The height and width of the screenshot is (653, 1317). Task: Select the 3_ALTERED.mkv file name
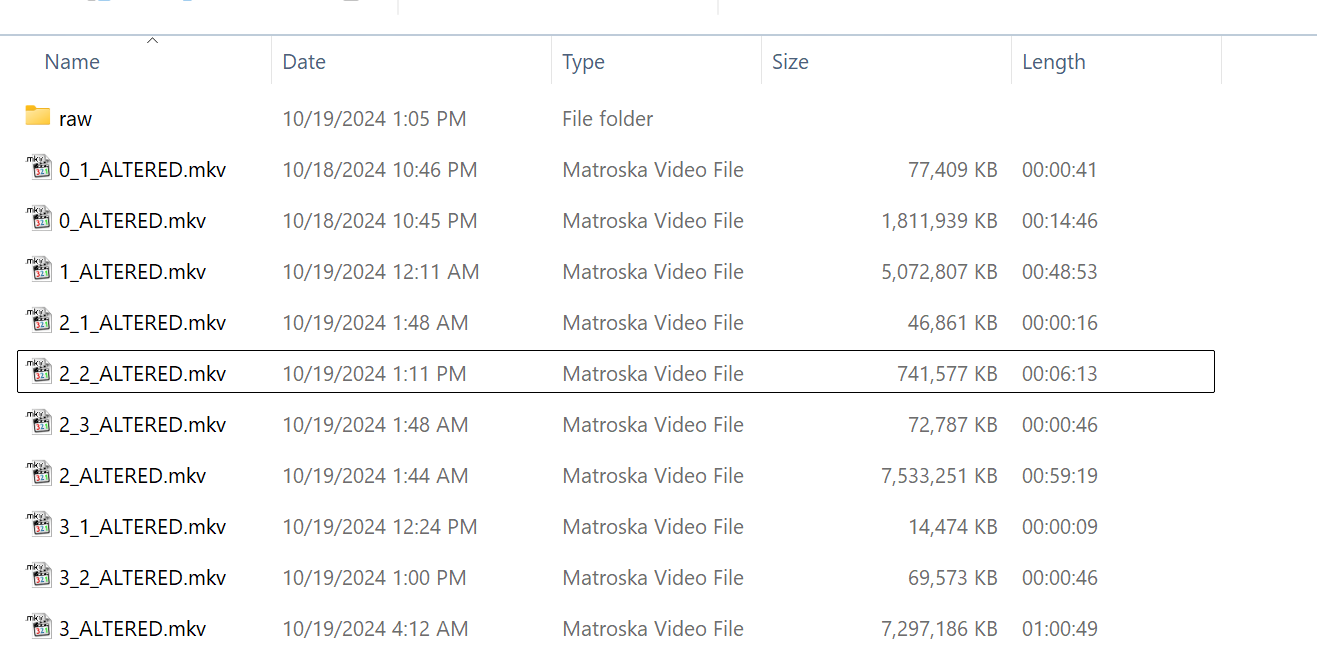click(x=132, y=629)
